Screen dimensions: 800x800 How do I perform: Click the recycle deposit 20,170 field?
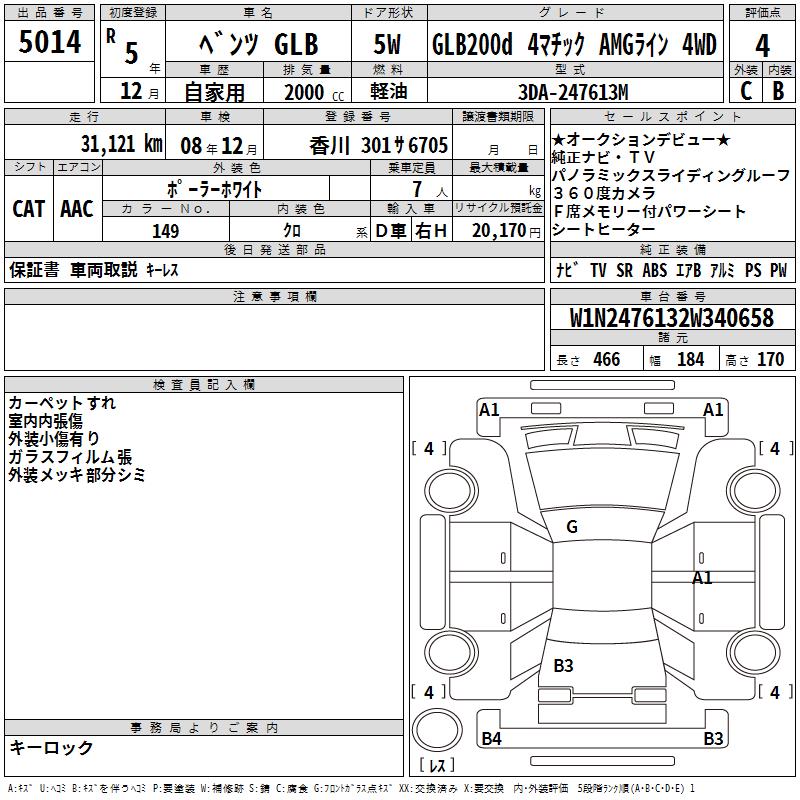pos(498,230)
